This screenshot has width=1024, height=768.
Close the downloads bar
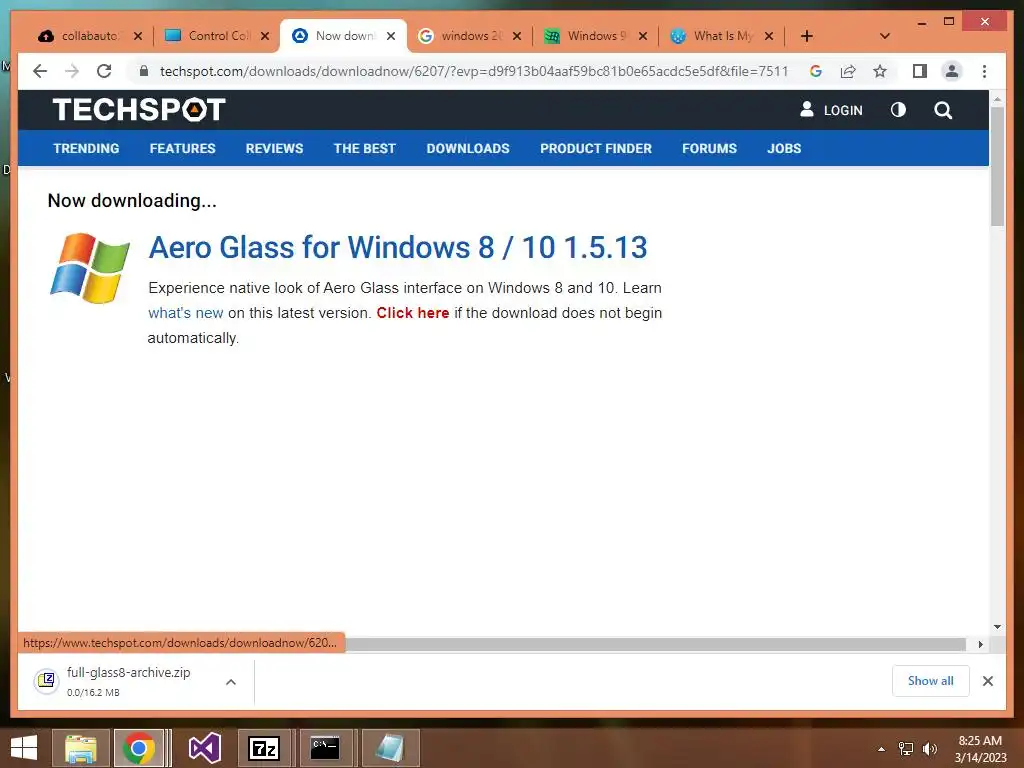pos(987,681)
